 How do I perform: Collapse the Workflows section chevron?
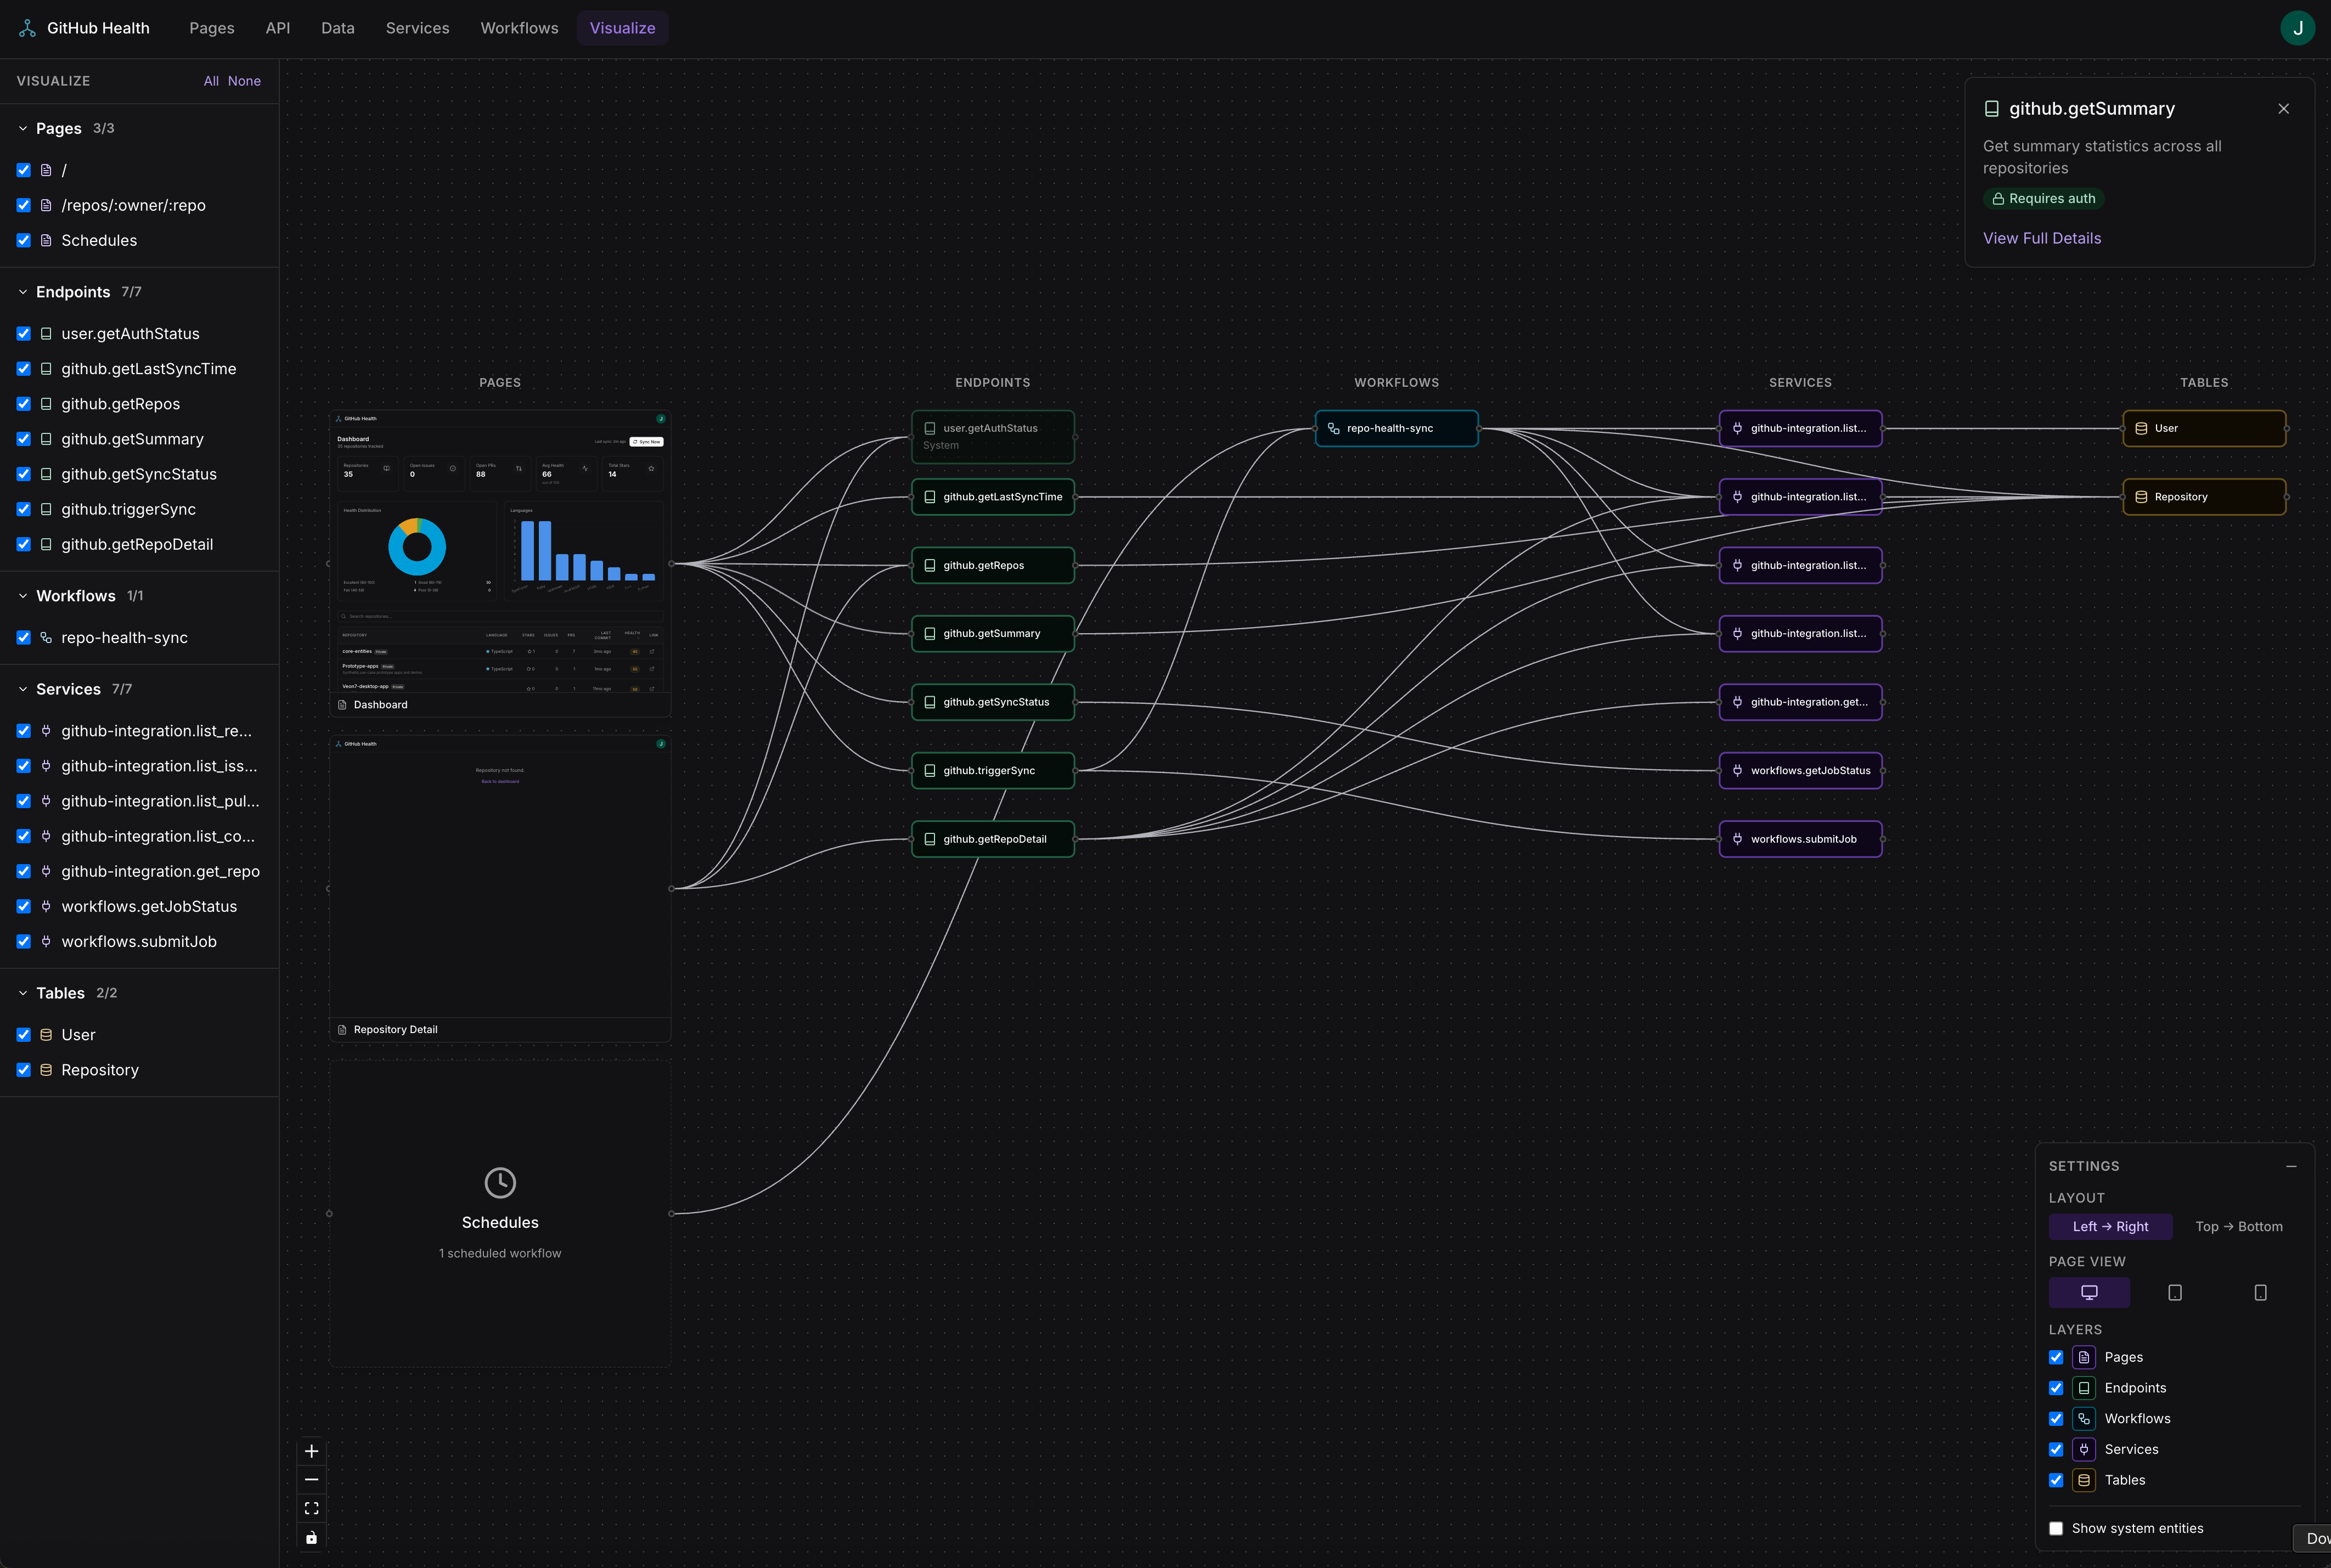[x=23, y=596]
